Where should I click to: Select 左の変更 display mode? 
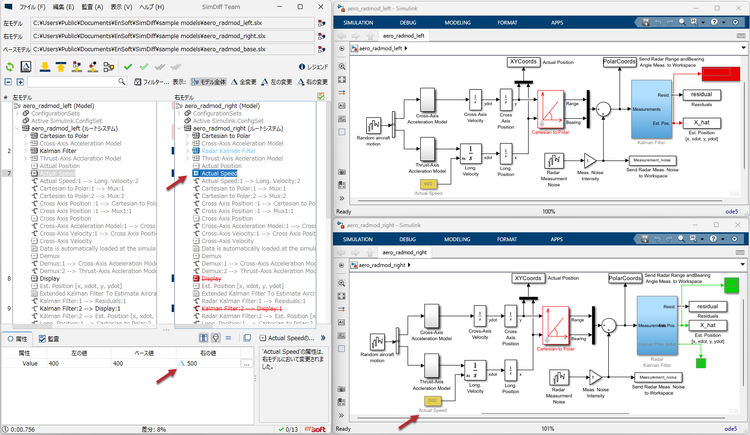tap(276, 82)
